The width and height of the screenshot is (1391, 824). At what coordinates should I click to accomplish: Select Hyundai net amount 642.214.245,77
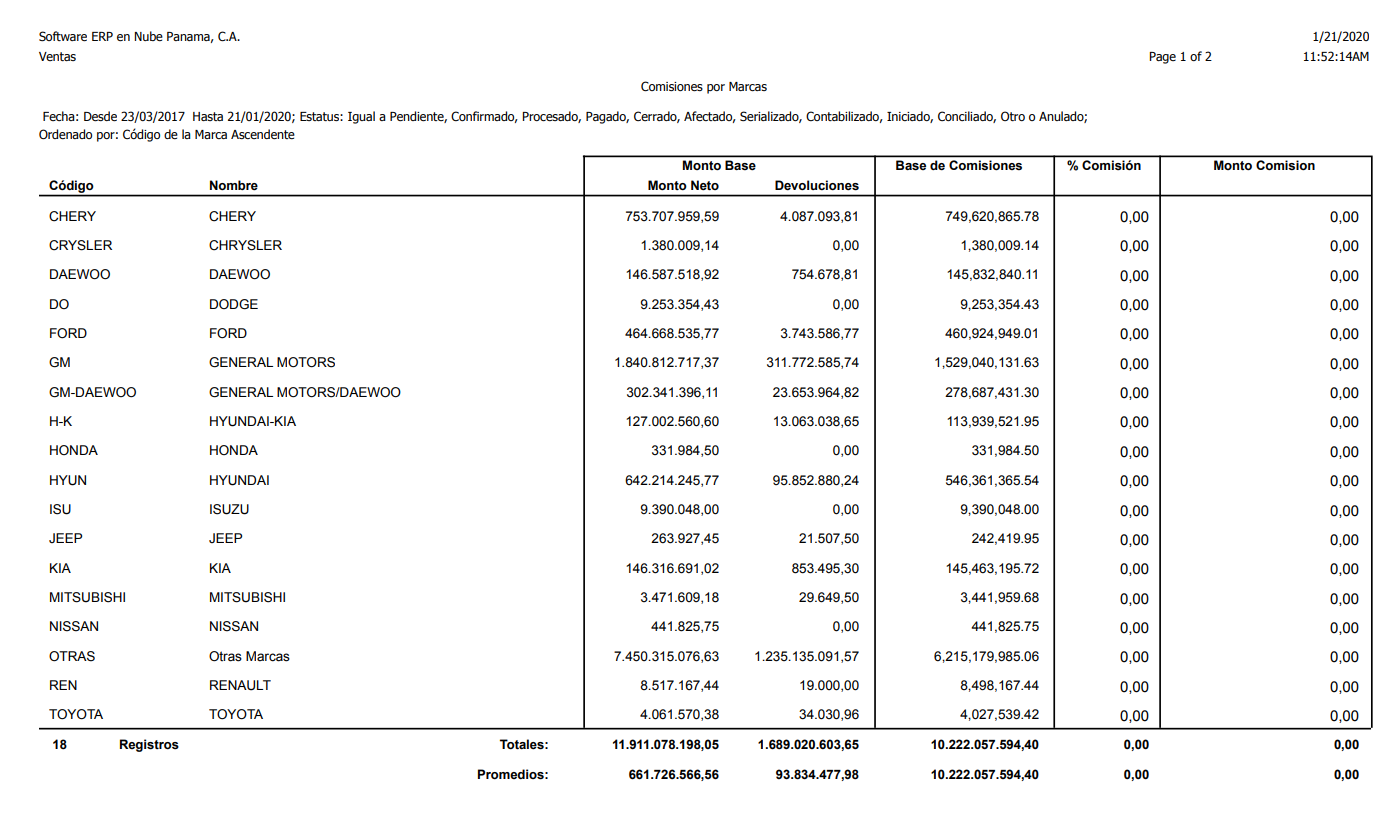[x=672, y=480]
